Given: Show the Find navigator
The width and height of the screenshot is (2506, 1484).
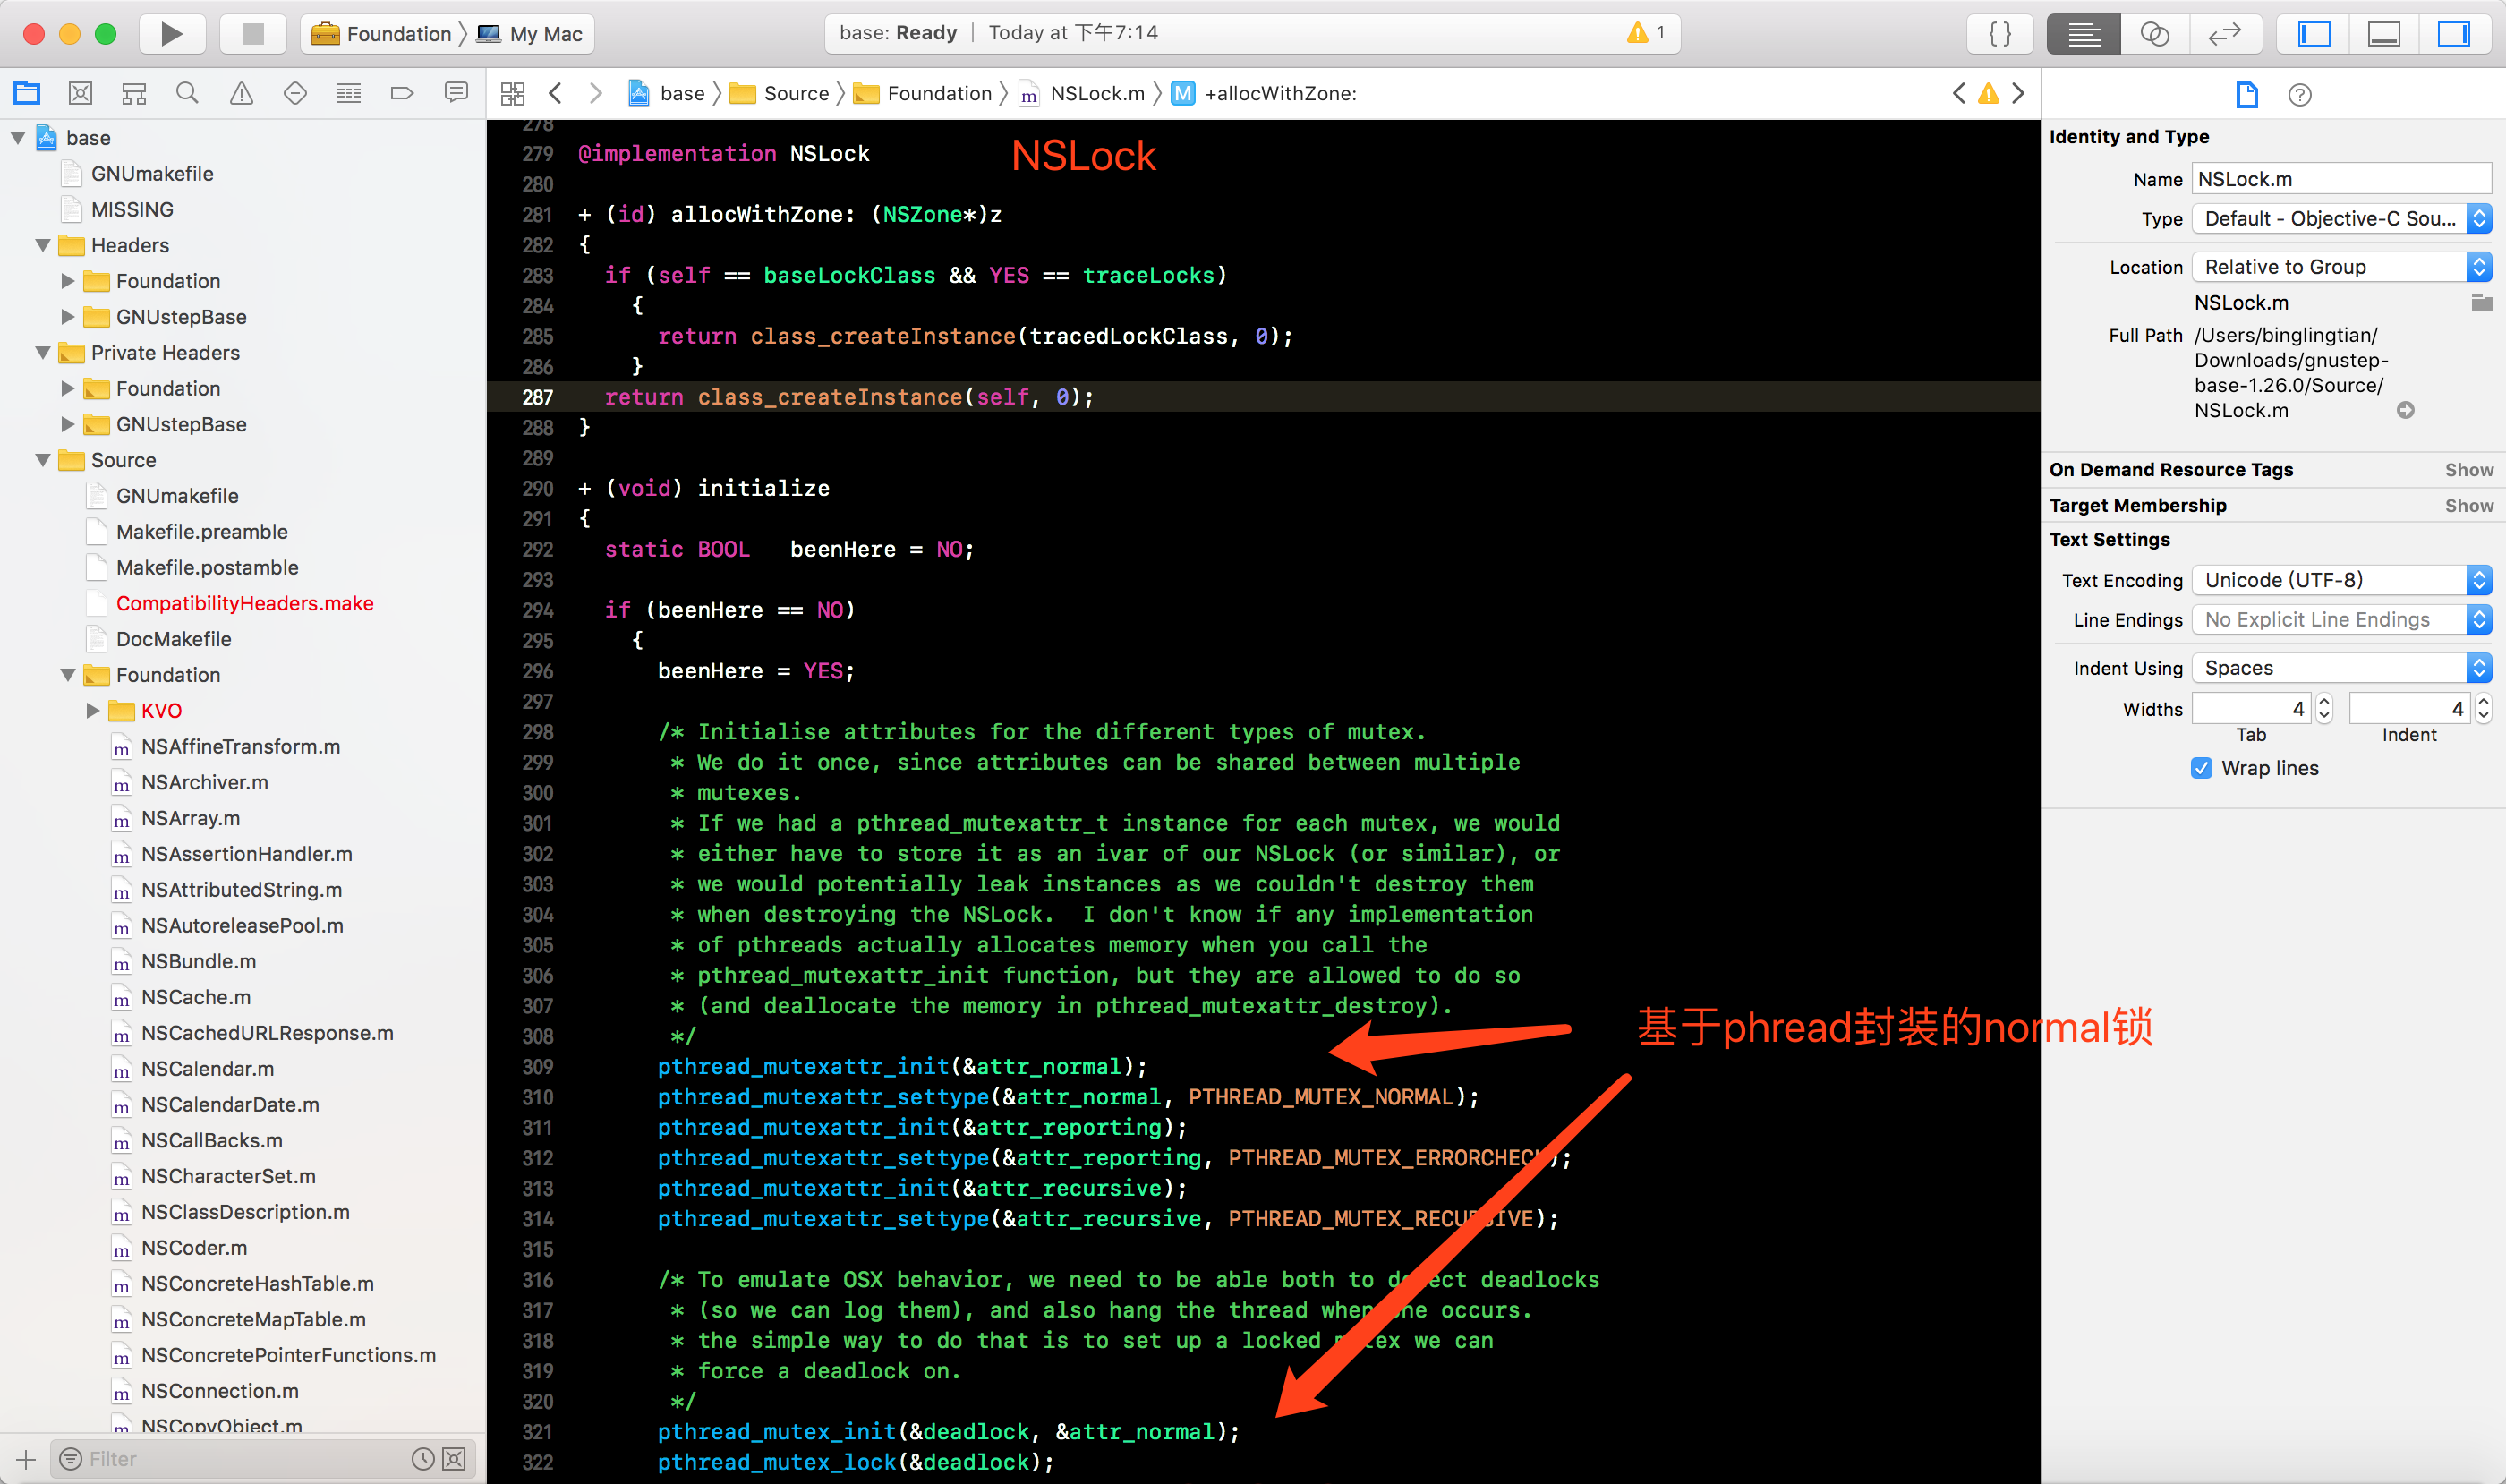Looking at the screenshot, I should (x=187, y=94).
